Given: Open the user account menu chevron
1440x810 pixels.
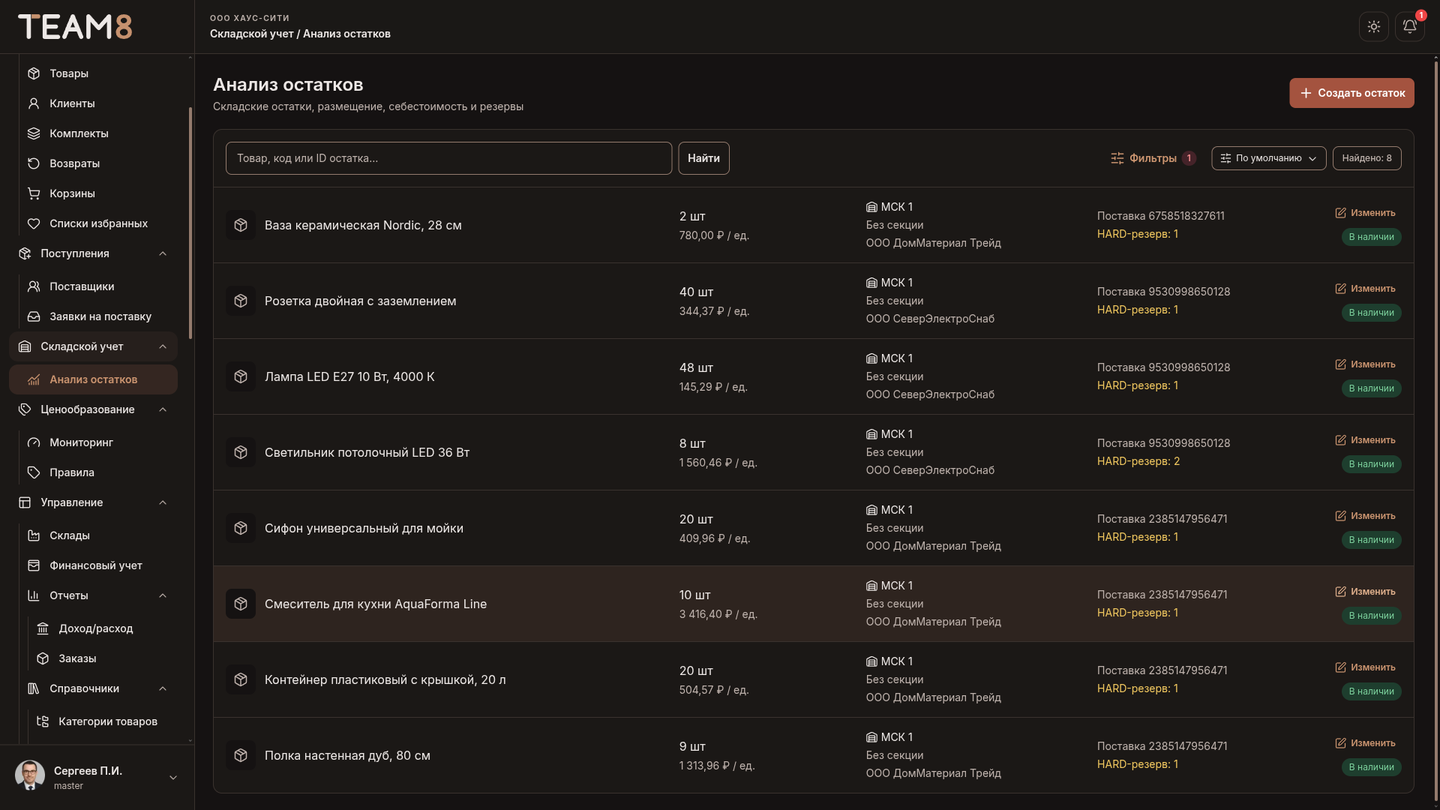Looking at the screenshot, I should coord(173,778).
